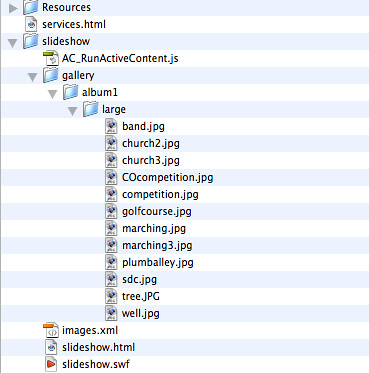Select the album1 folder label
The image size is (369, 373).
tap(100, 92)
